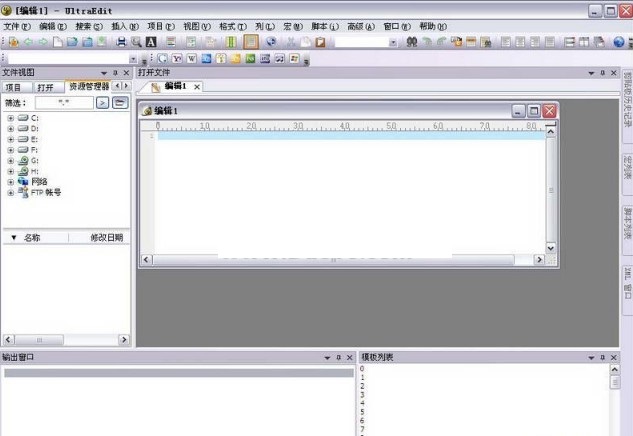Click the Windows flag icon in the second toolbar
This screenshot has height=436, width=633.
point(294,59)
